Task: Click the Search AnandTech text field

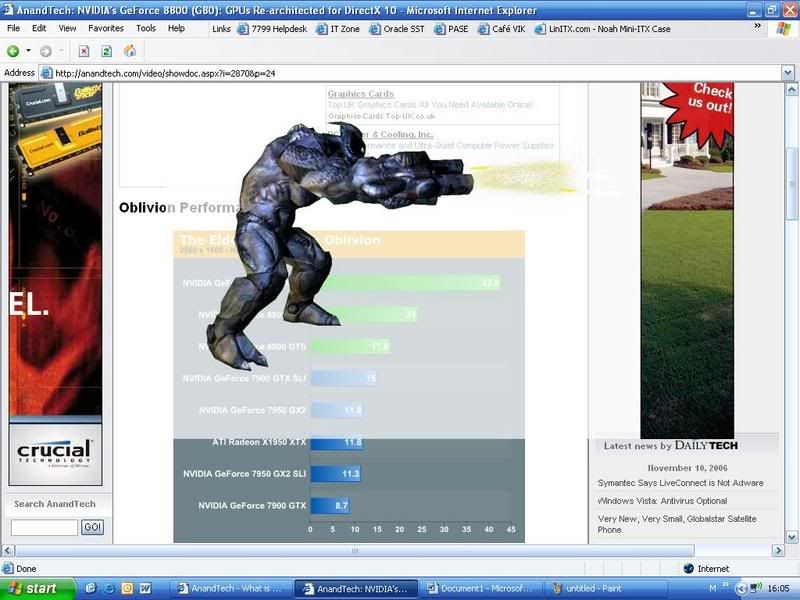Action: [44, 527]
